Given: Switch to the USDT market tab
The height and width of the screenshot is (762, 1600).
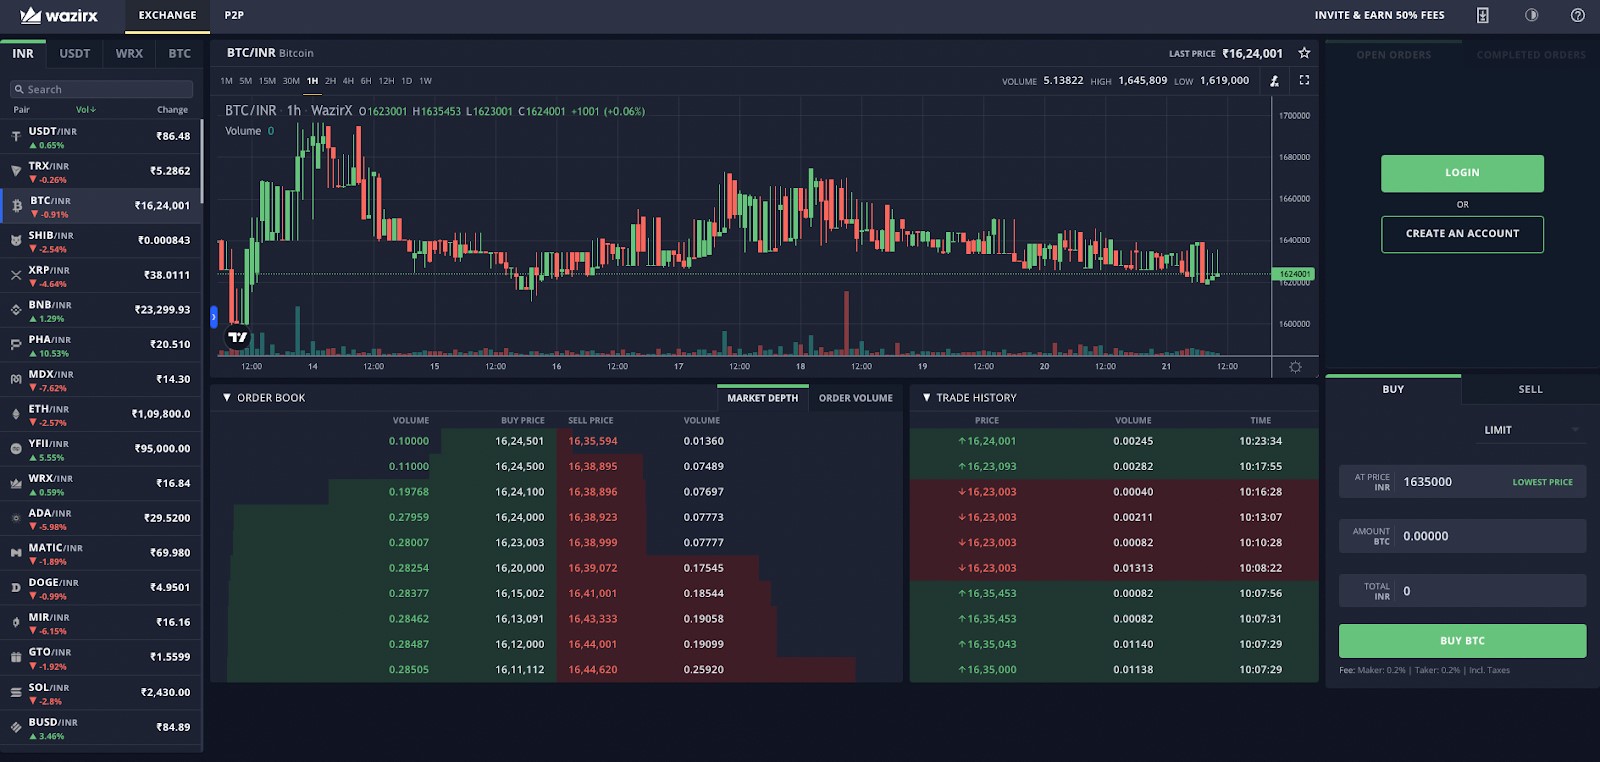Looking at the screenshot, I should point(75,54).
